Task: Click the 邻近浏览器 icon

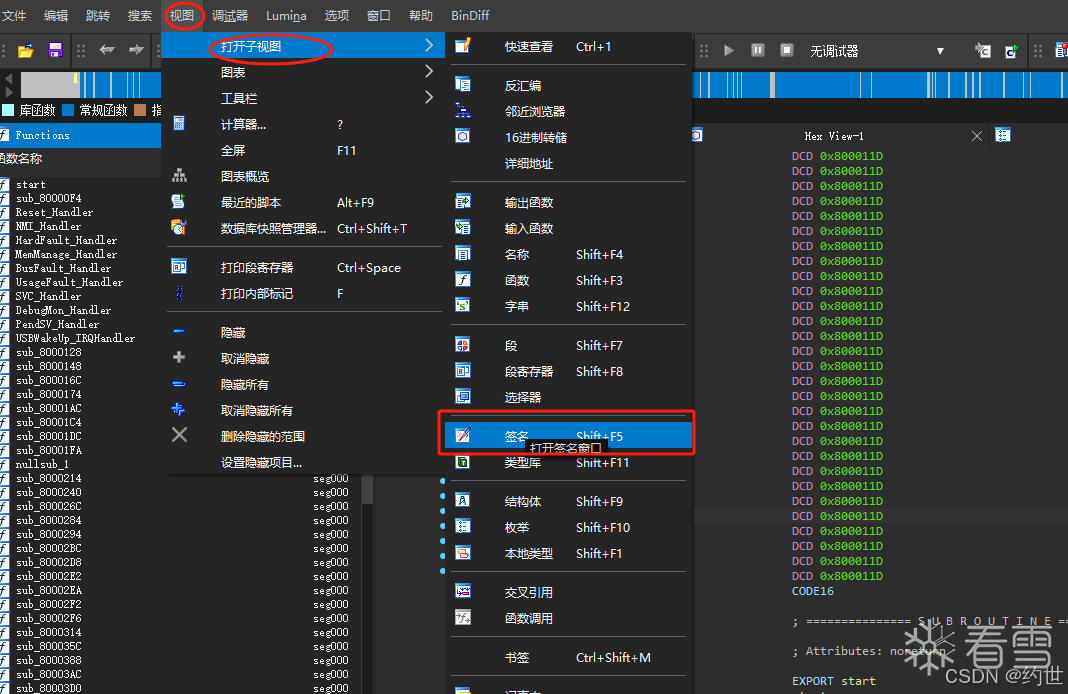Action: (x=463, y=110)
